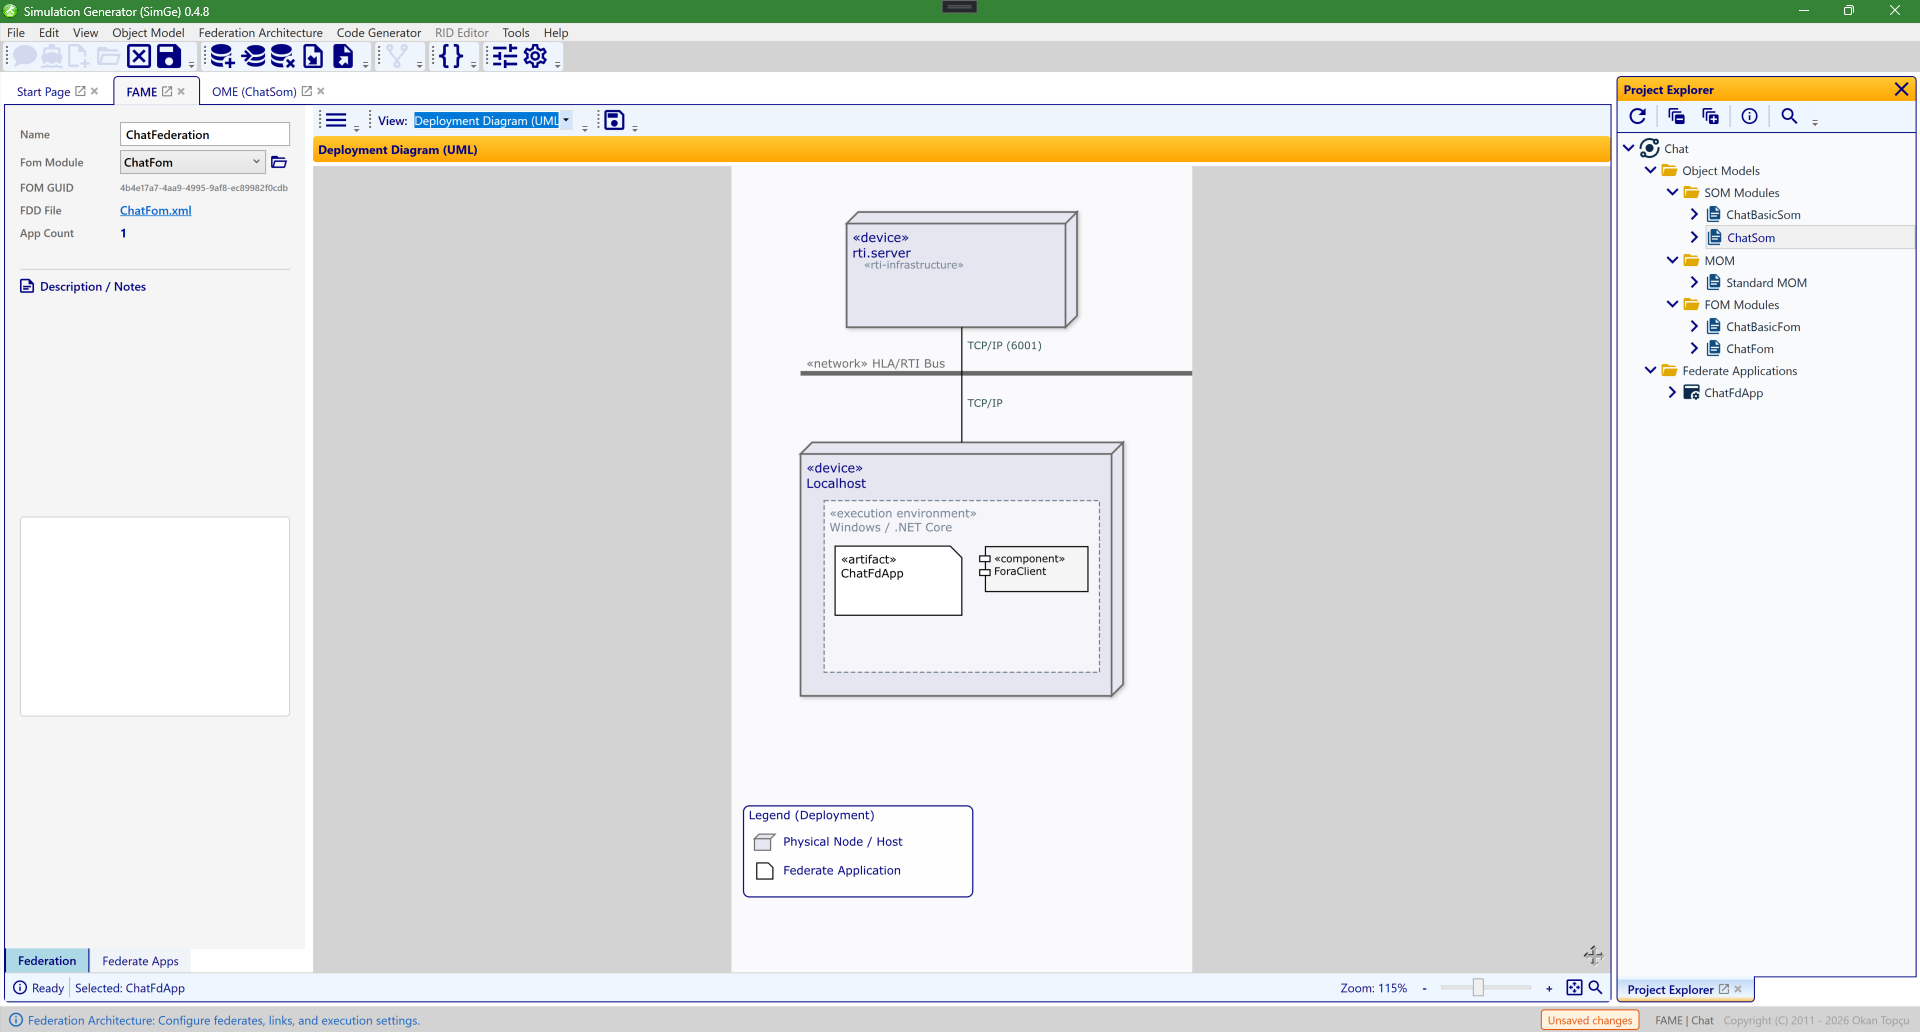Click the export document toolbar icon

pyautogui.click(x=343, y=56)
